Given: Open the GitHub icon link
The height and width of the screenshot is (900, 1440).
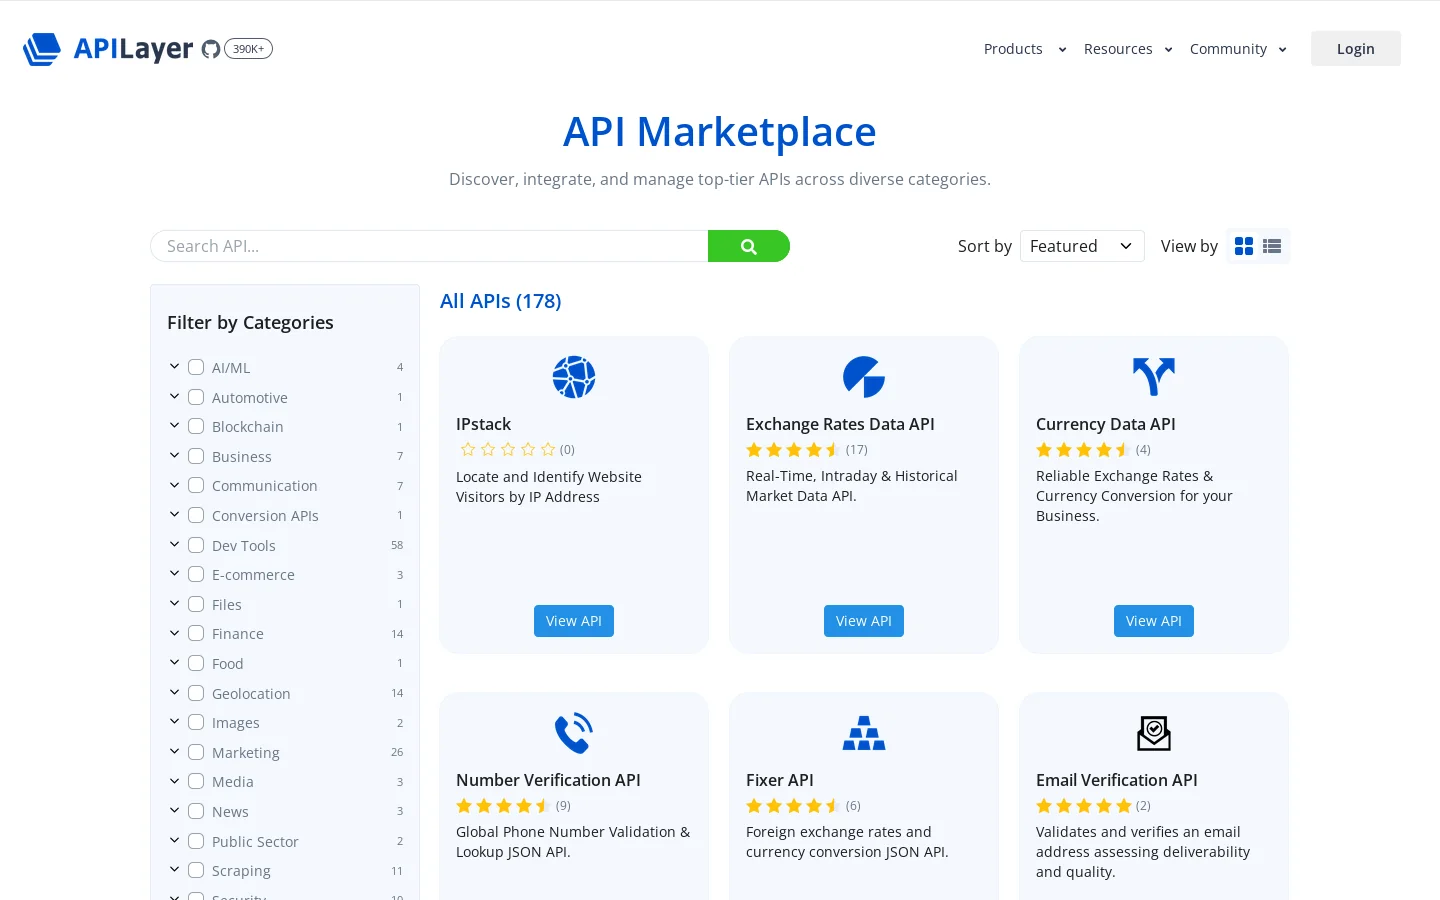Looking at the screenshot, I should click(x=211, y=49).
